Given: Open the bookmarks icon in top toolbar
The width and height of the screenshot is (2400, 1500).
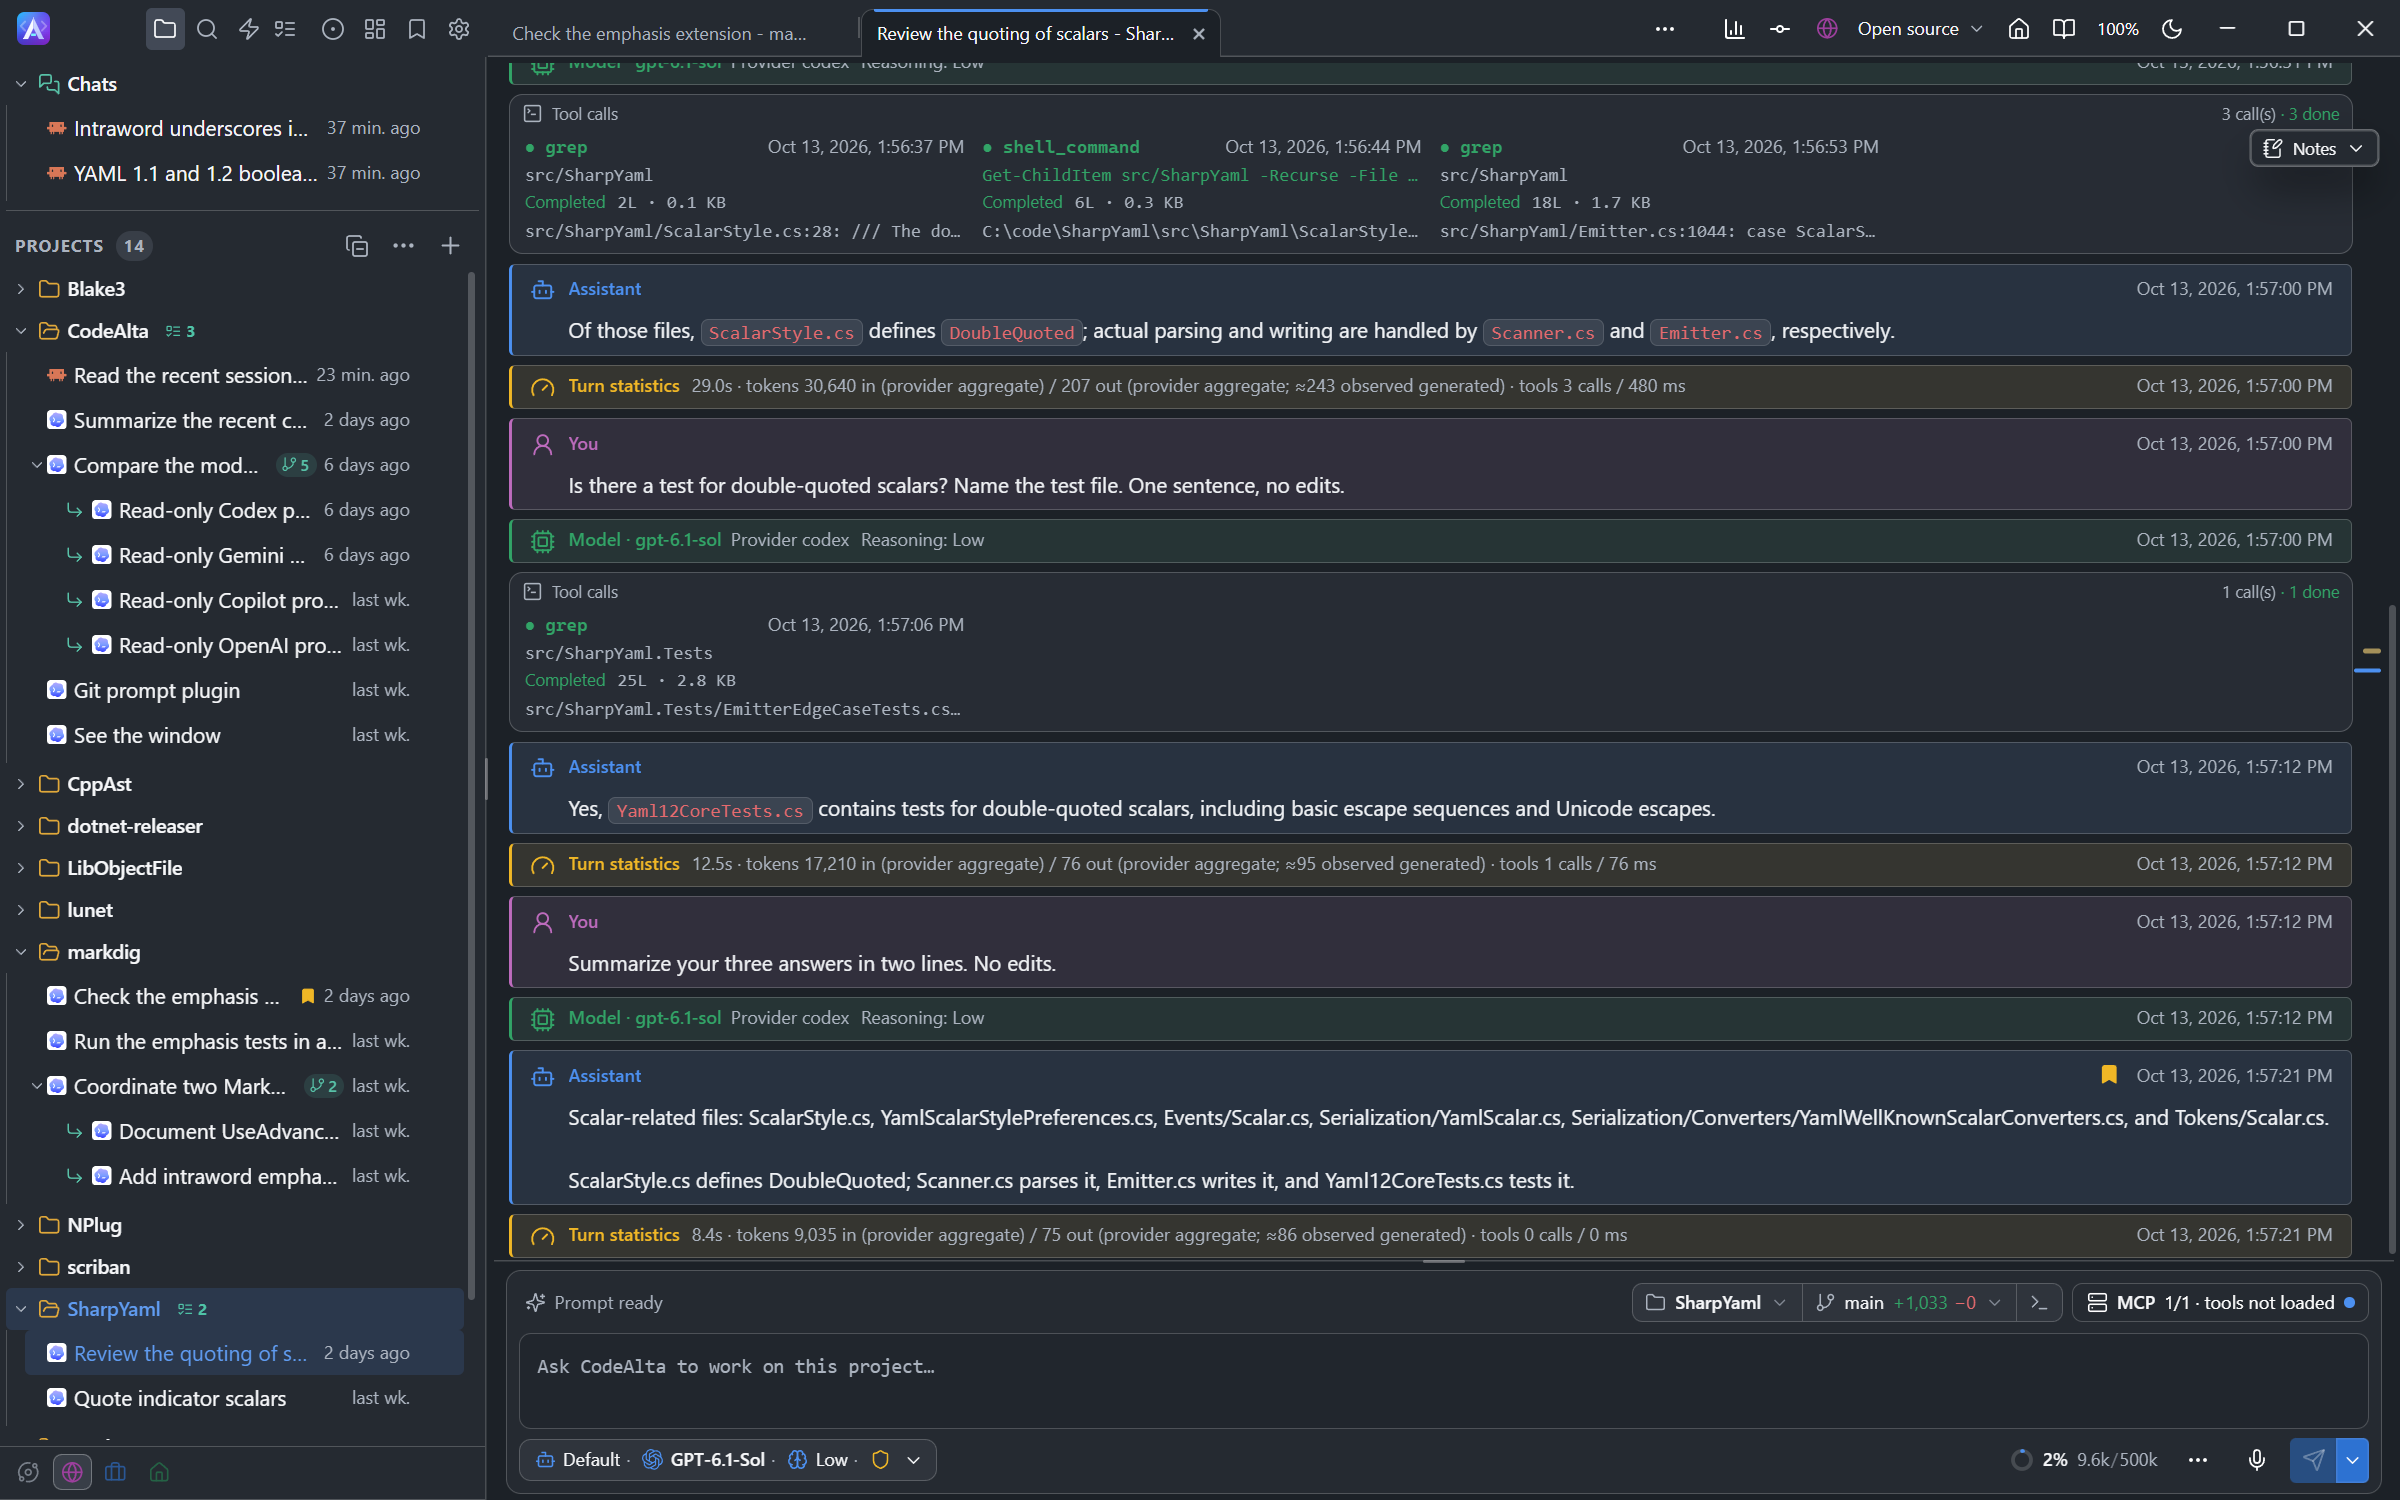Looking at the screenshot, I should 417,29.
